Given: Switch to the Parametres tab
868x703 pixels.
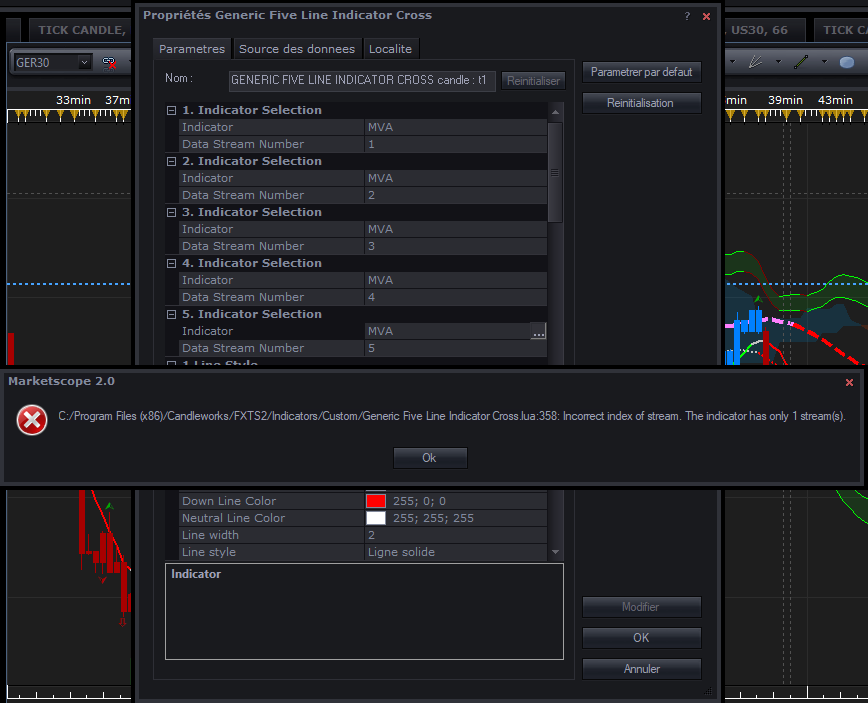Looking at the screenshot, I should coord(192,49).
